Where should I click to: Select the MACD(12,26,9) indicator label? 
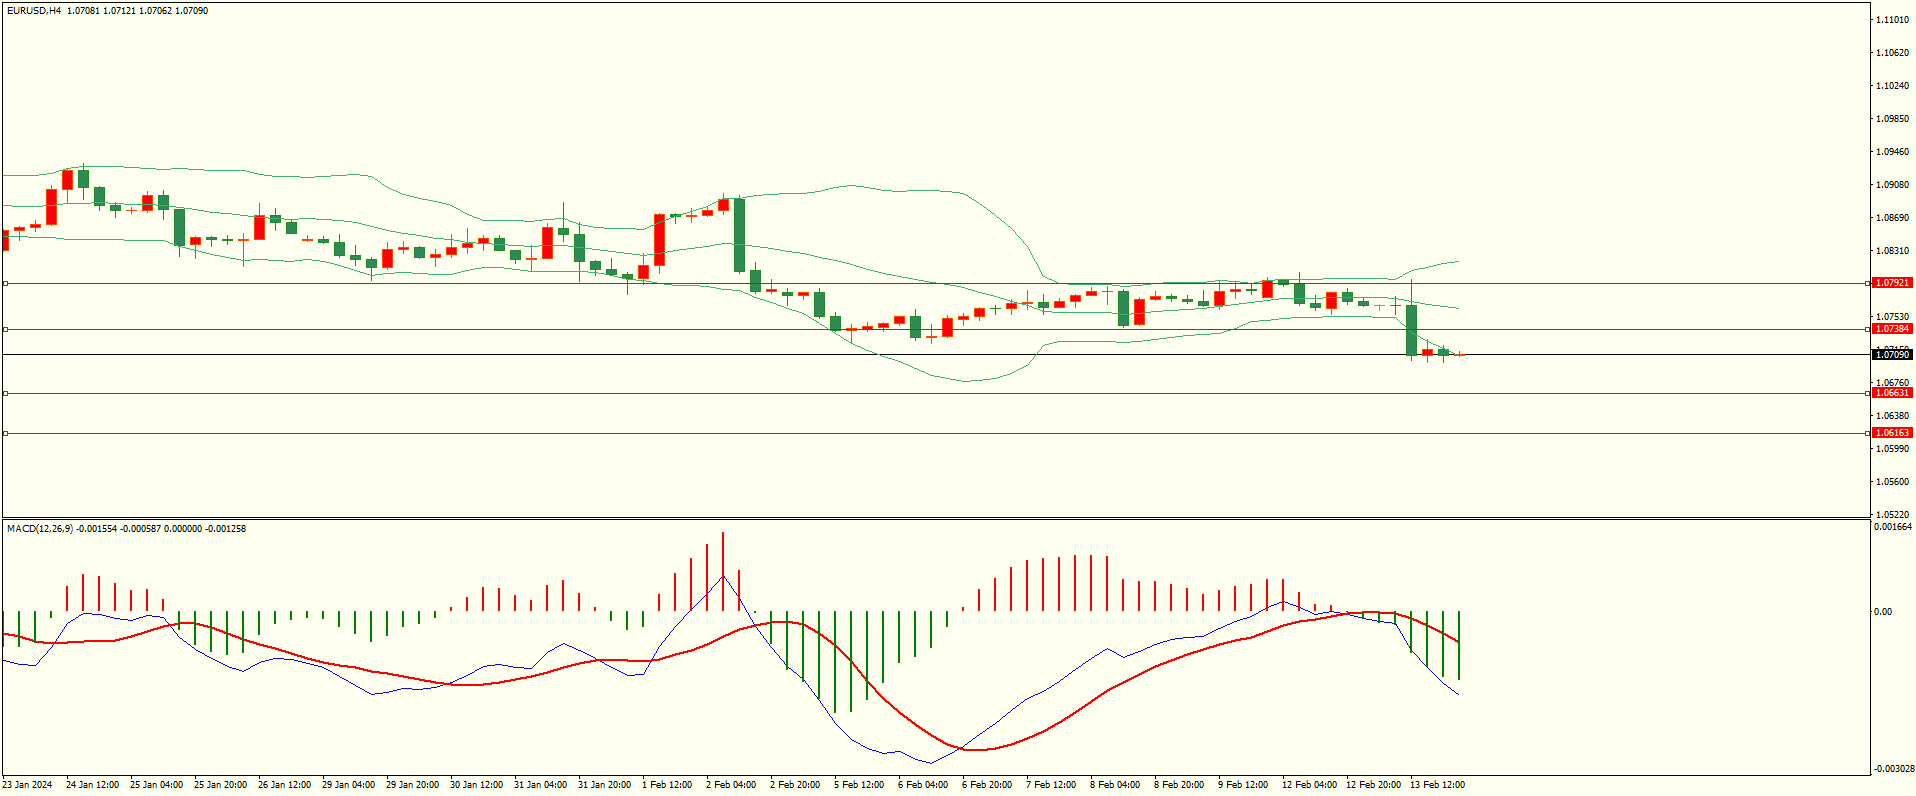point(40,528)
